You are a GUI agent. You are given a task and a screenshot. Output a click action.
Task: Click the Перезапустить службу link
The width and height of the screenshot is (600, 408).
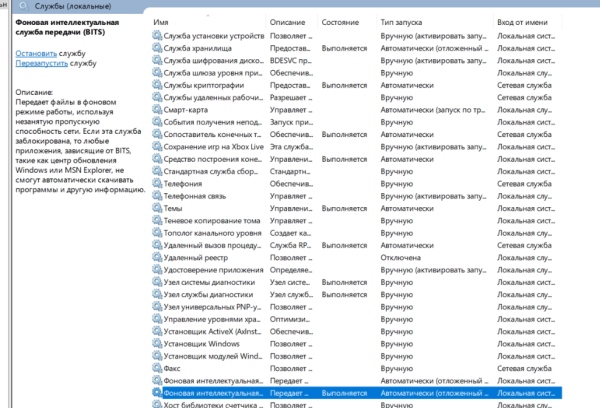click(41, 63)
